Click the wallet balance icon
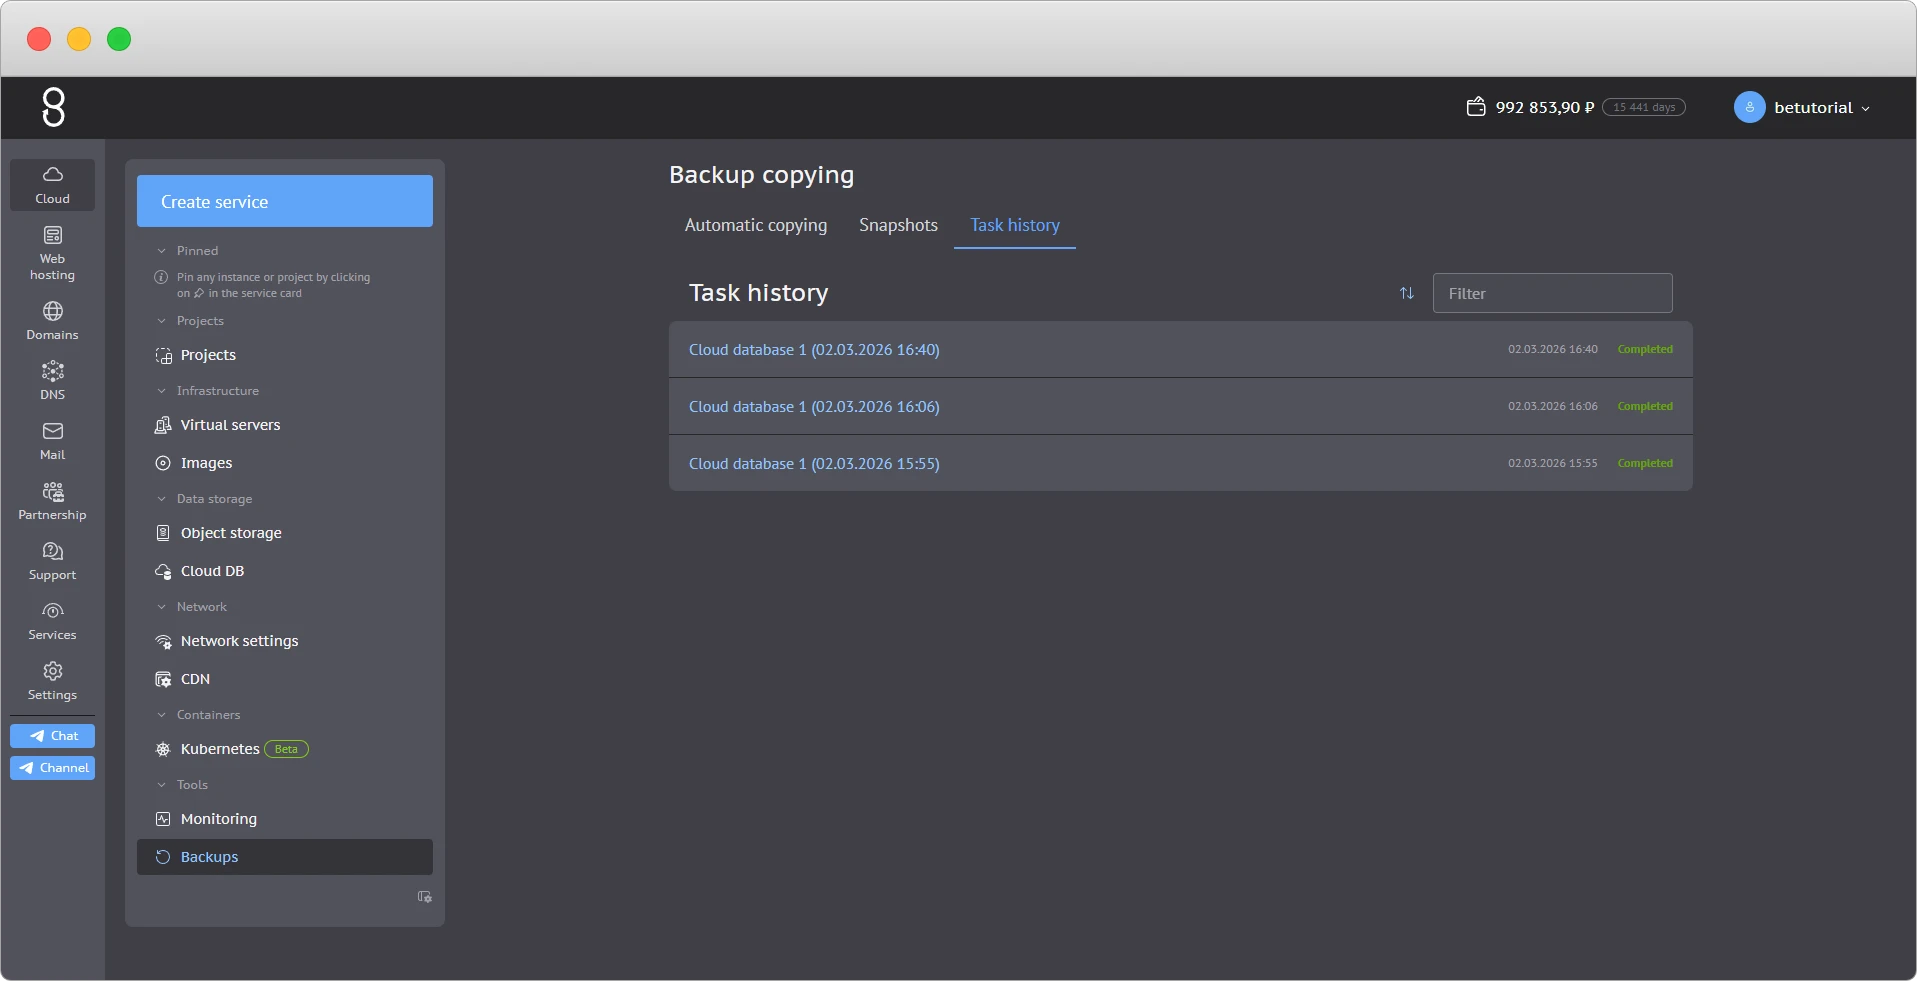 [x=1476, y=107]
